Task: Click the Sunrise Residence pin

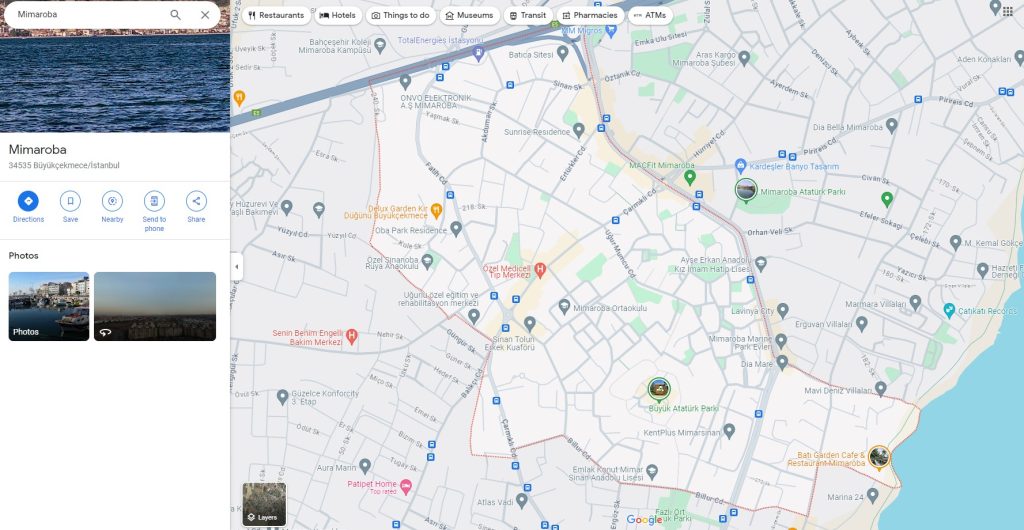Action: click(x=579, y=131)
